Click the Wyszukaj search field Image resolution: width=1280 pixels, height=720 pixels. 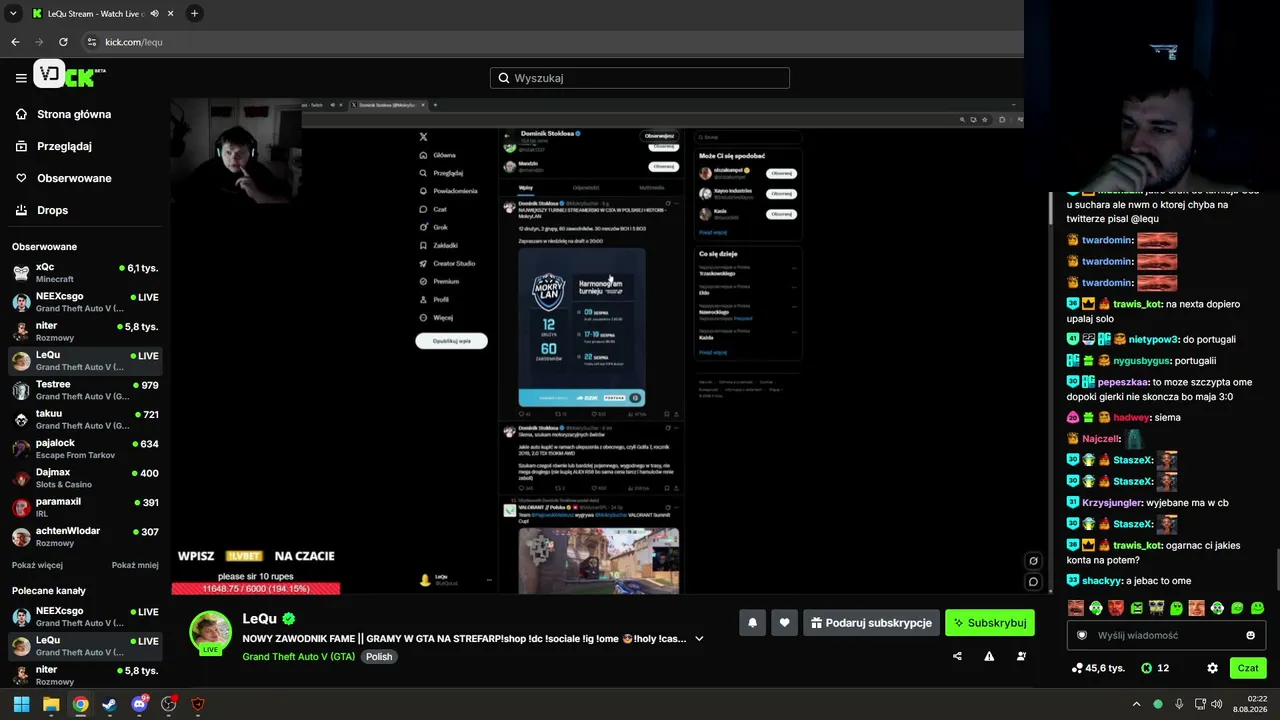pyautogui.click(x=640, y=78)
